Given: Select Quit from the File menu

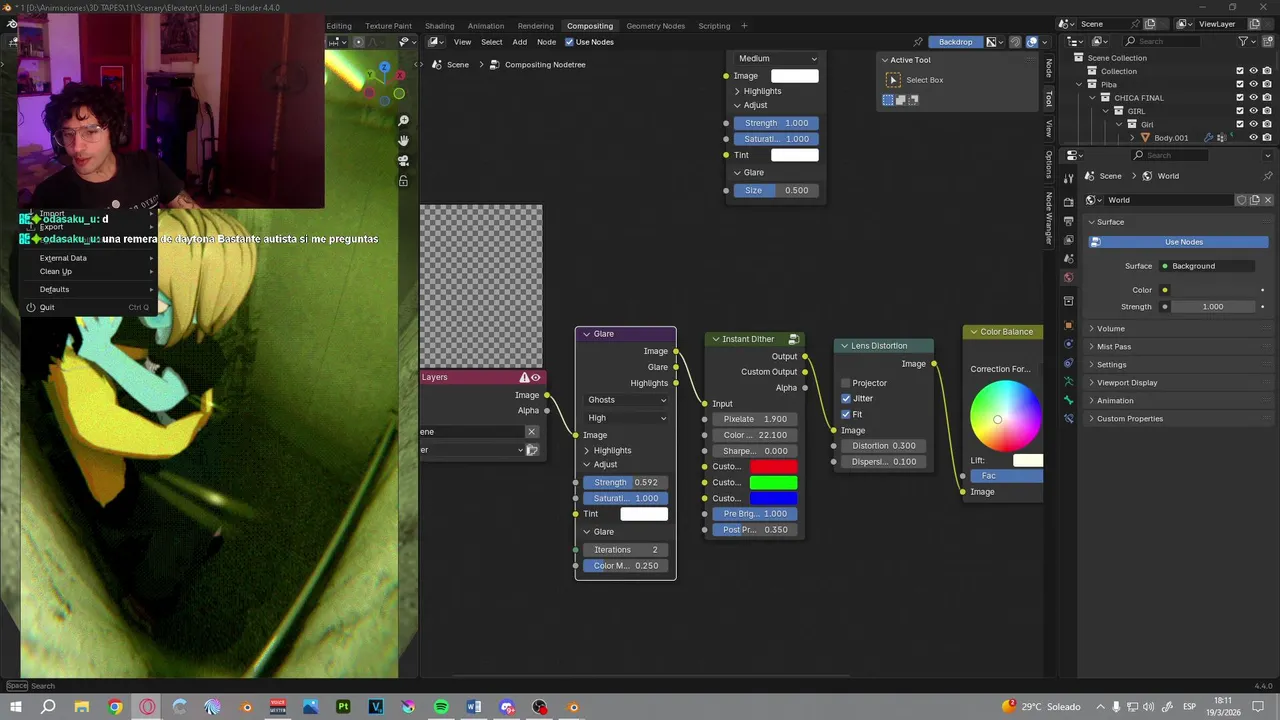Looking at the screenshot, I should click(47, 307).
